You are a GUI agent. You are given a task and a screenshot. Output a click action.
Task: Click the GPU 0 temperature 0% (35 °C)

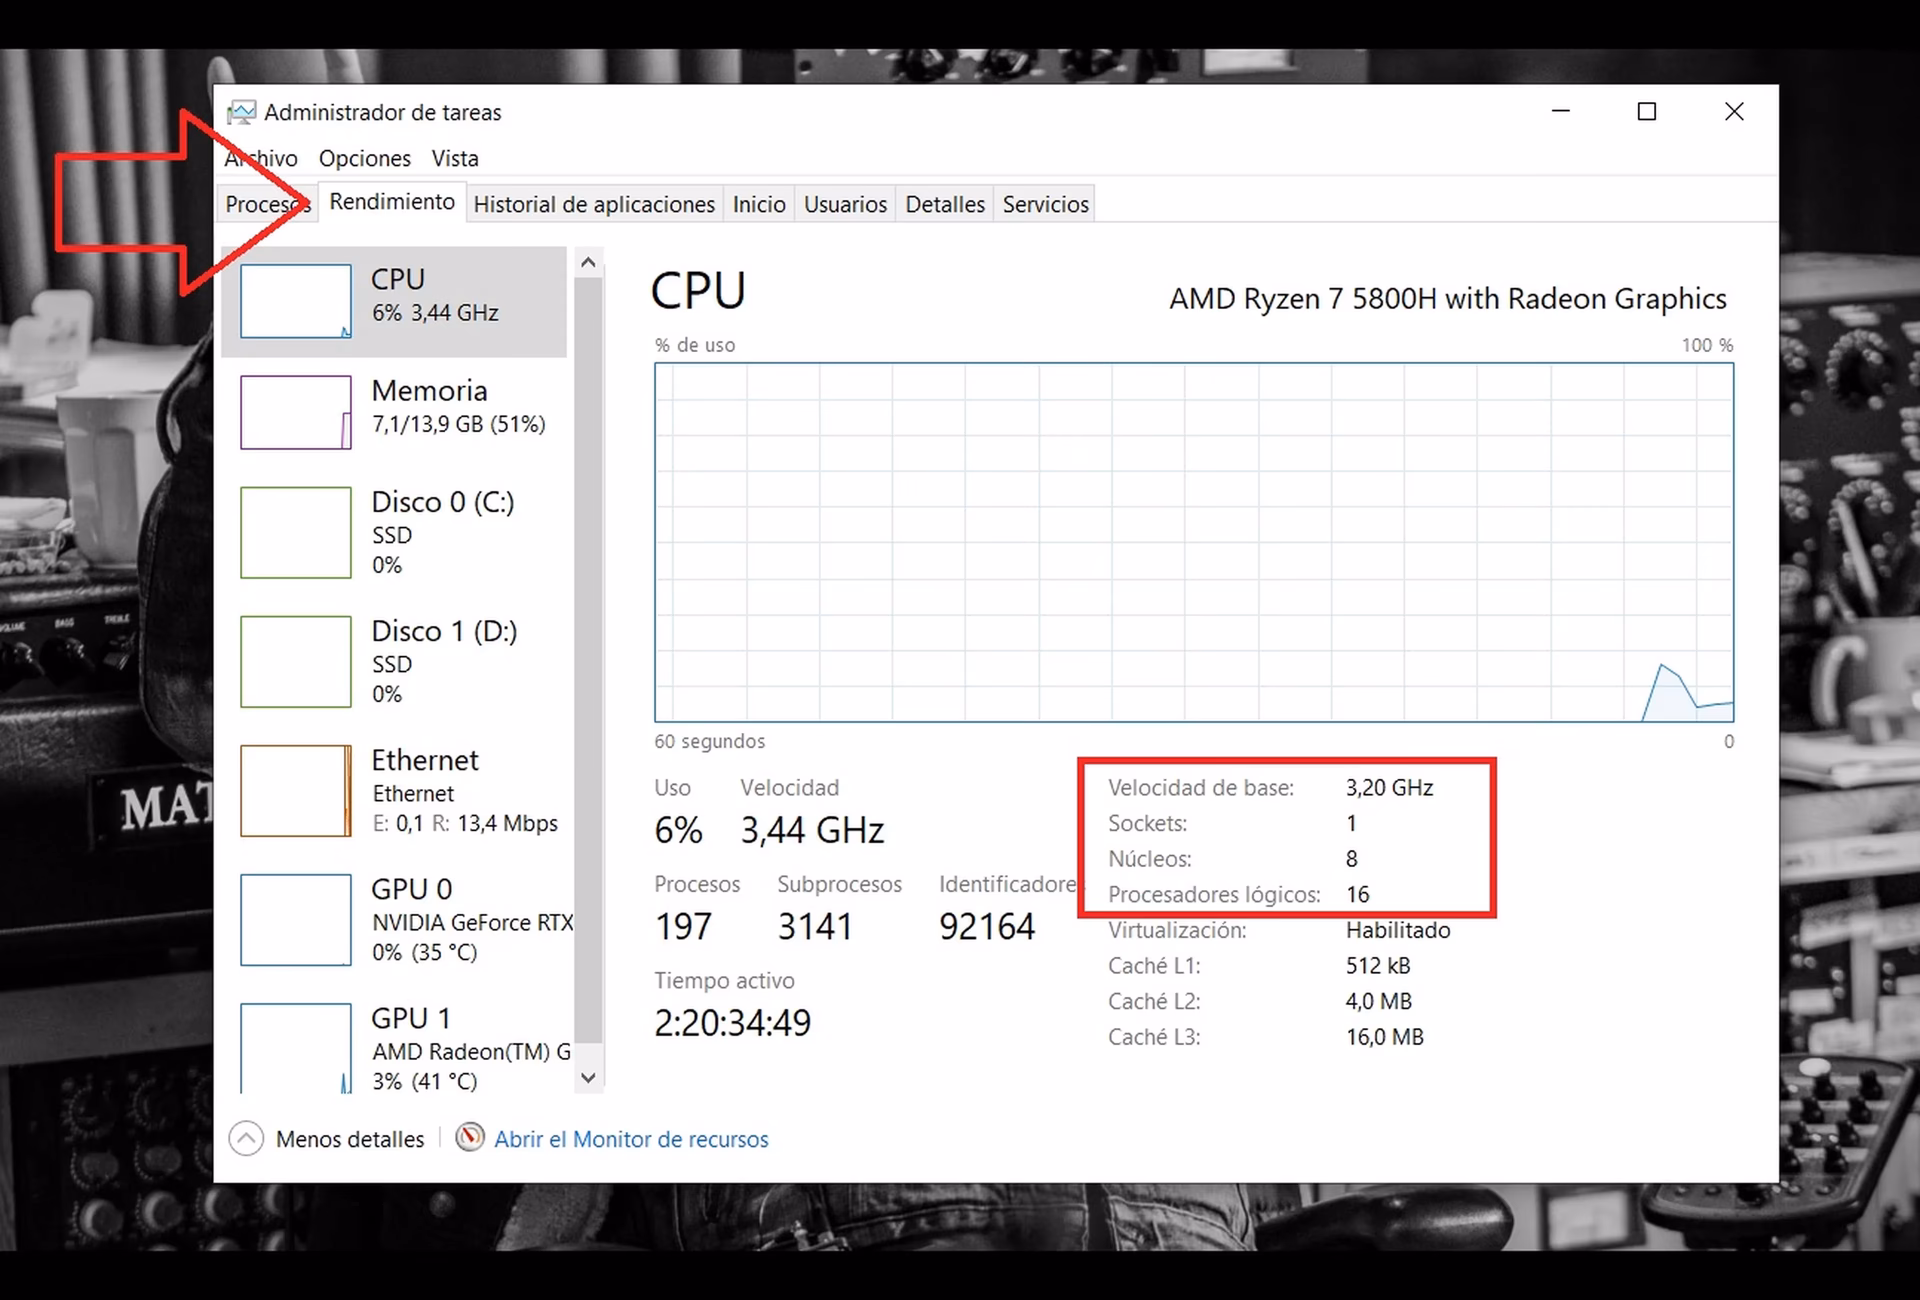424,953
